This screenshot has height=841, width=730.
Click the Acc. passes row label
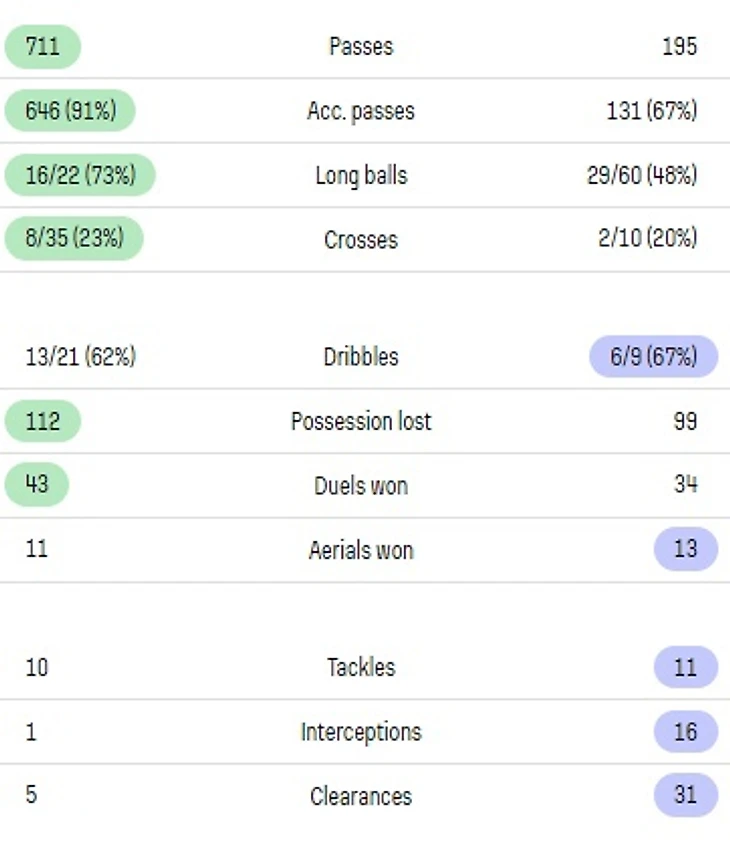[x=361, y=111]
